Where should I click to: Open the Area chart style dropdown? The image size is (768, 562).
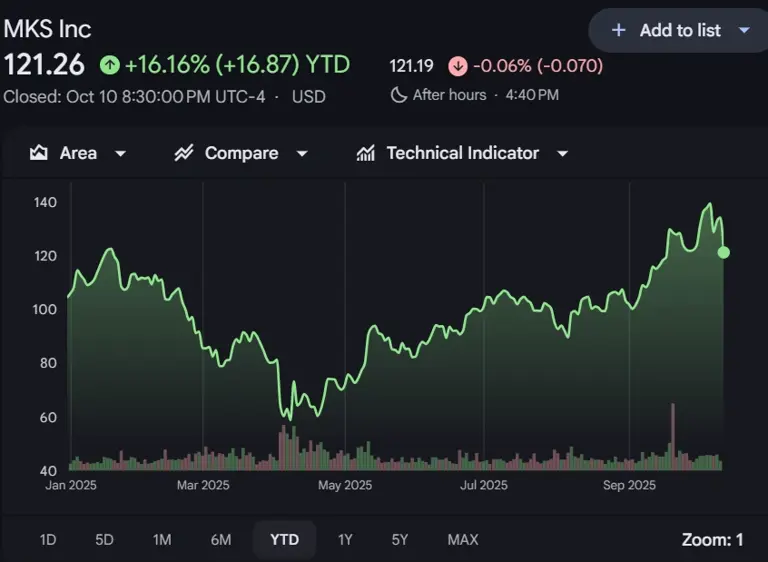(x=120, y=154)
